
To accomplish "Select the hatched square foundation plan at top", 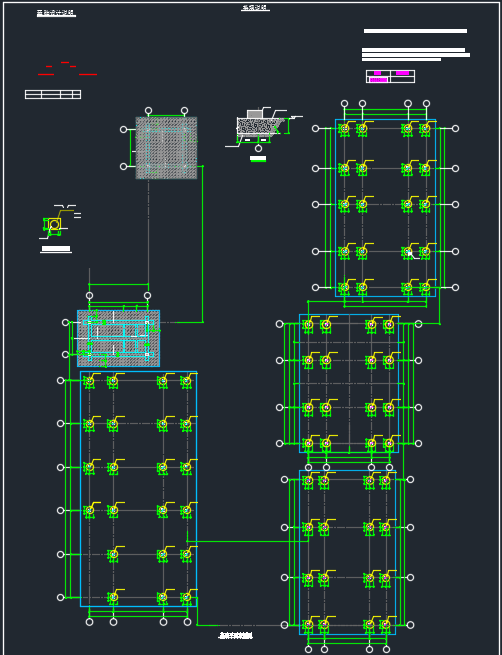I will coord(166,148).
